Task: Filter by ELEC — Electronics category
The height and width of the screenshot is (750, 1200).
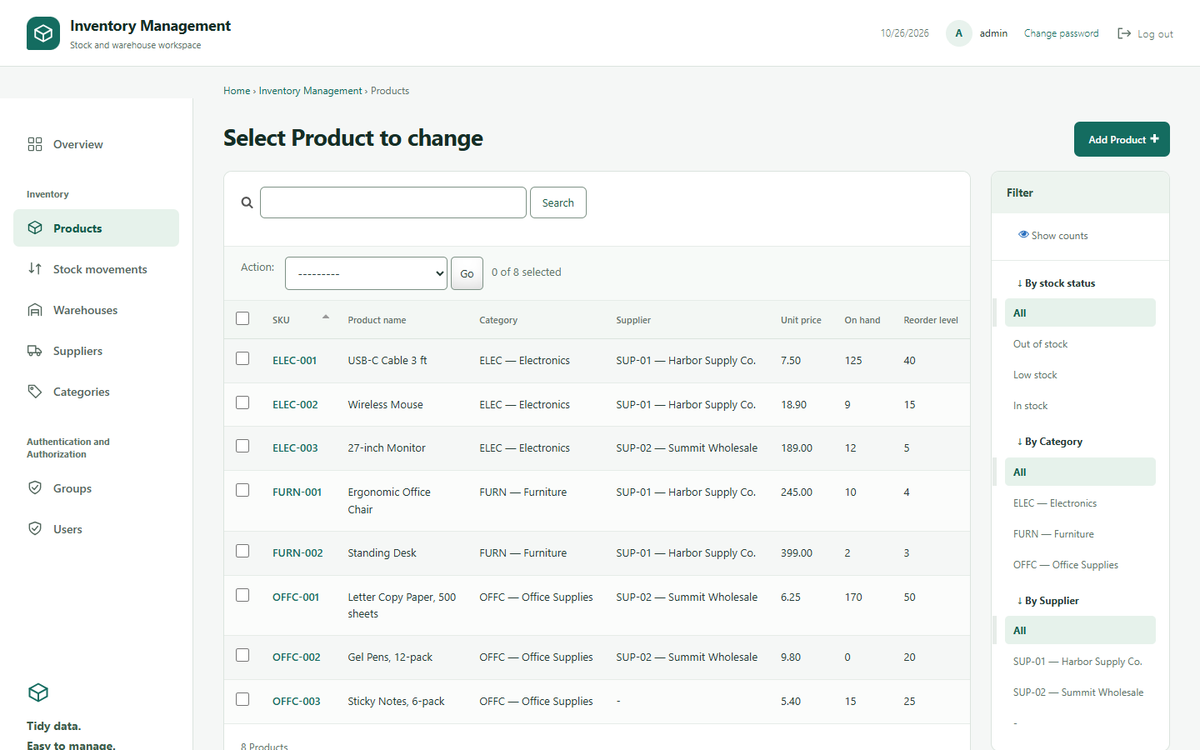Action: point(1055,503)
